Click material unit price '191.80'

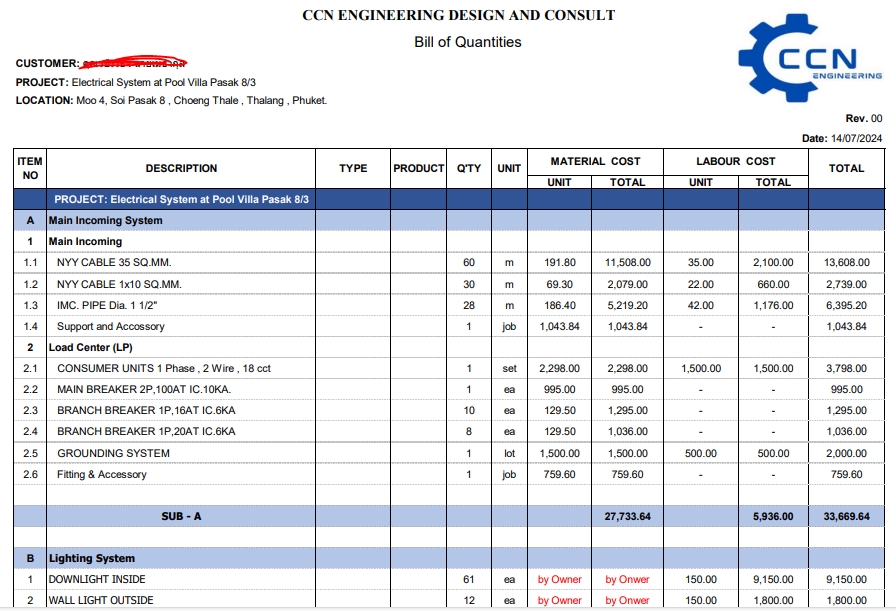tap(559, 263)
